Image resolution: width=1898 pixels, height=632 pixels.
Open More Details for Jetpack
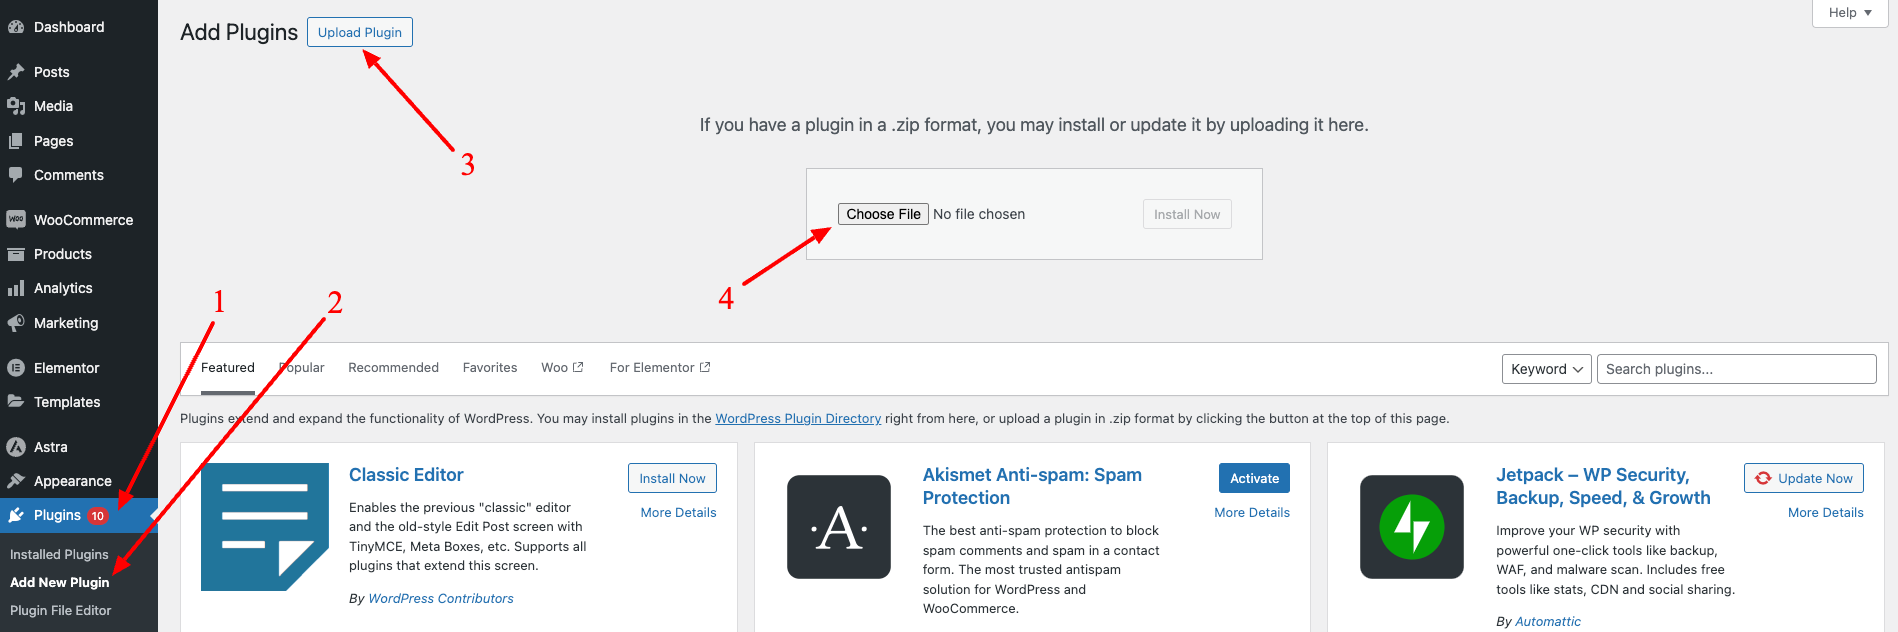pos(1826,512)
